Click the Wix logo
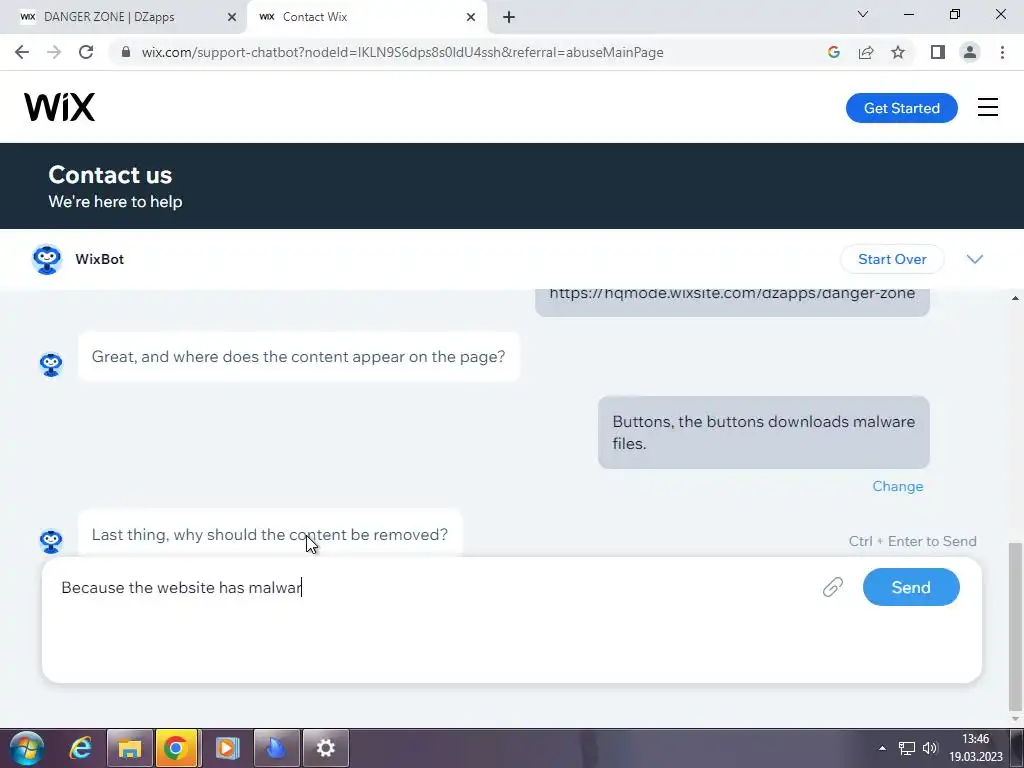Viewport: 1024px width, 768px height. coord(59,107)
